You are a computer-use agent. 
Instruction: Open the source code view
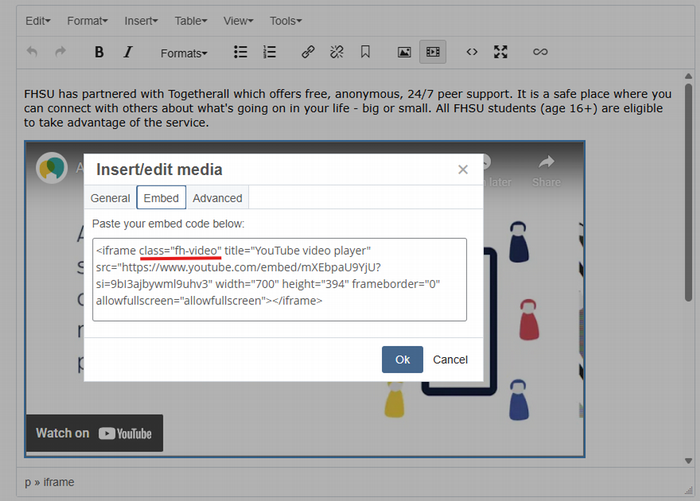point(472,52)
